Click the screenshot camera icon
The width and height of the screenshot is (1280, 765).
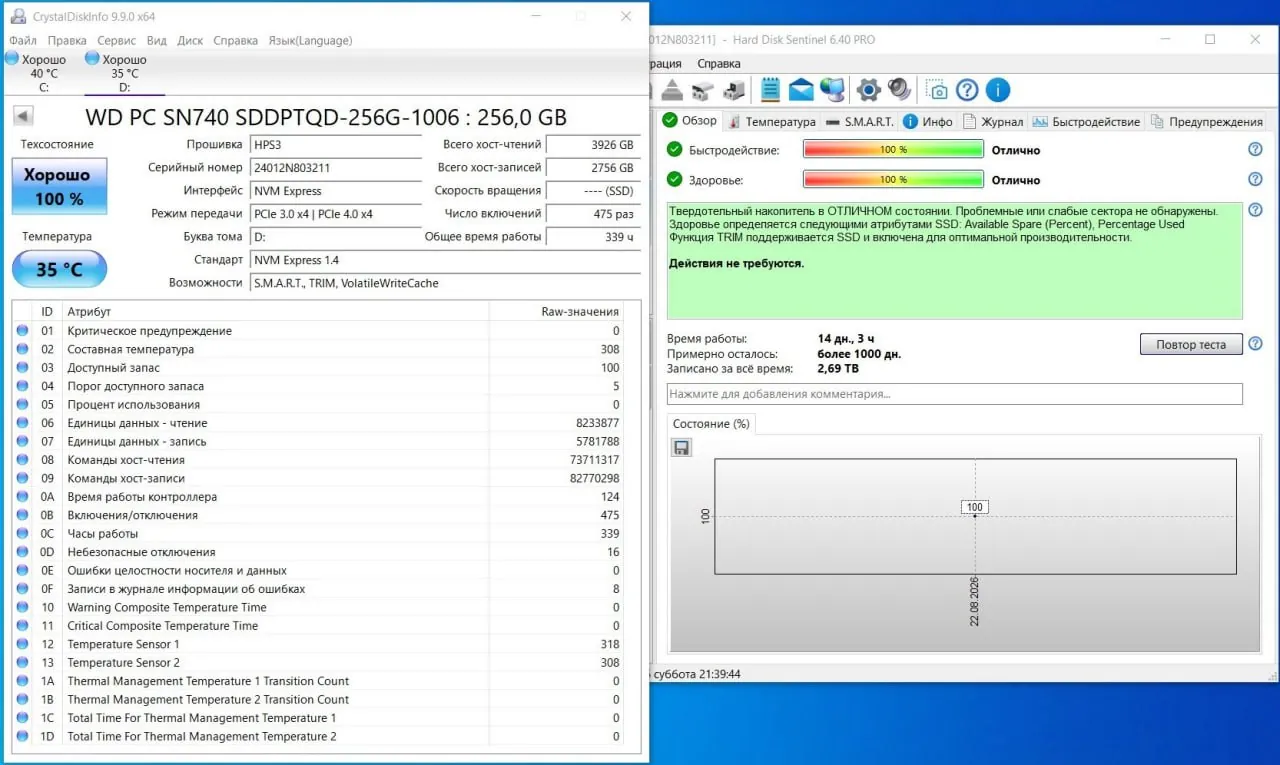[936, 90]
